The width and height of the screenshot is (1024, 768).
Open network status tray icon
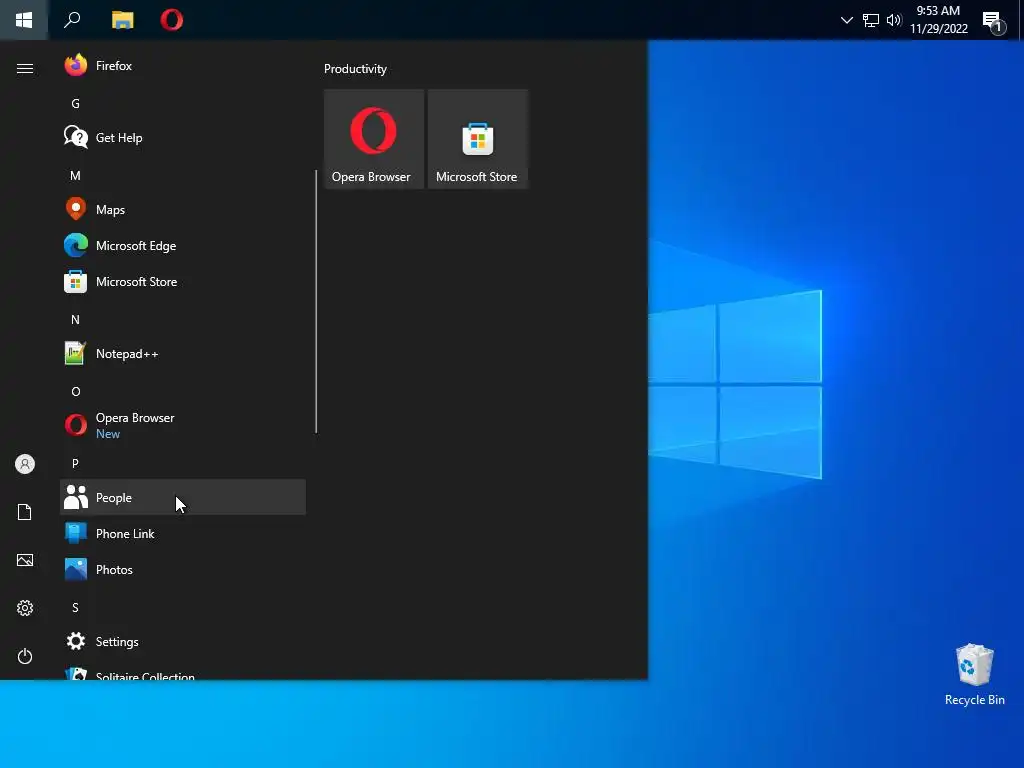871,20
